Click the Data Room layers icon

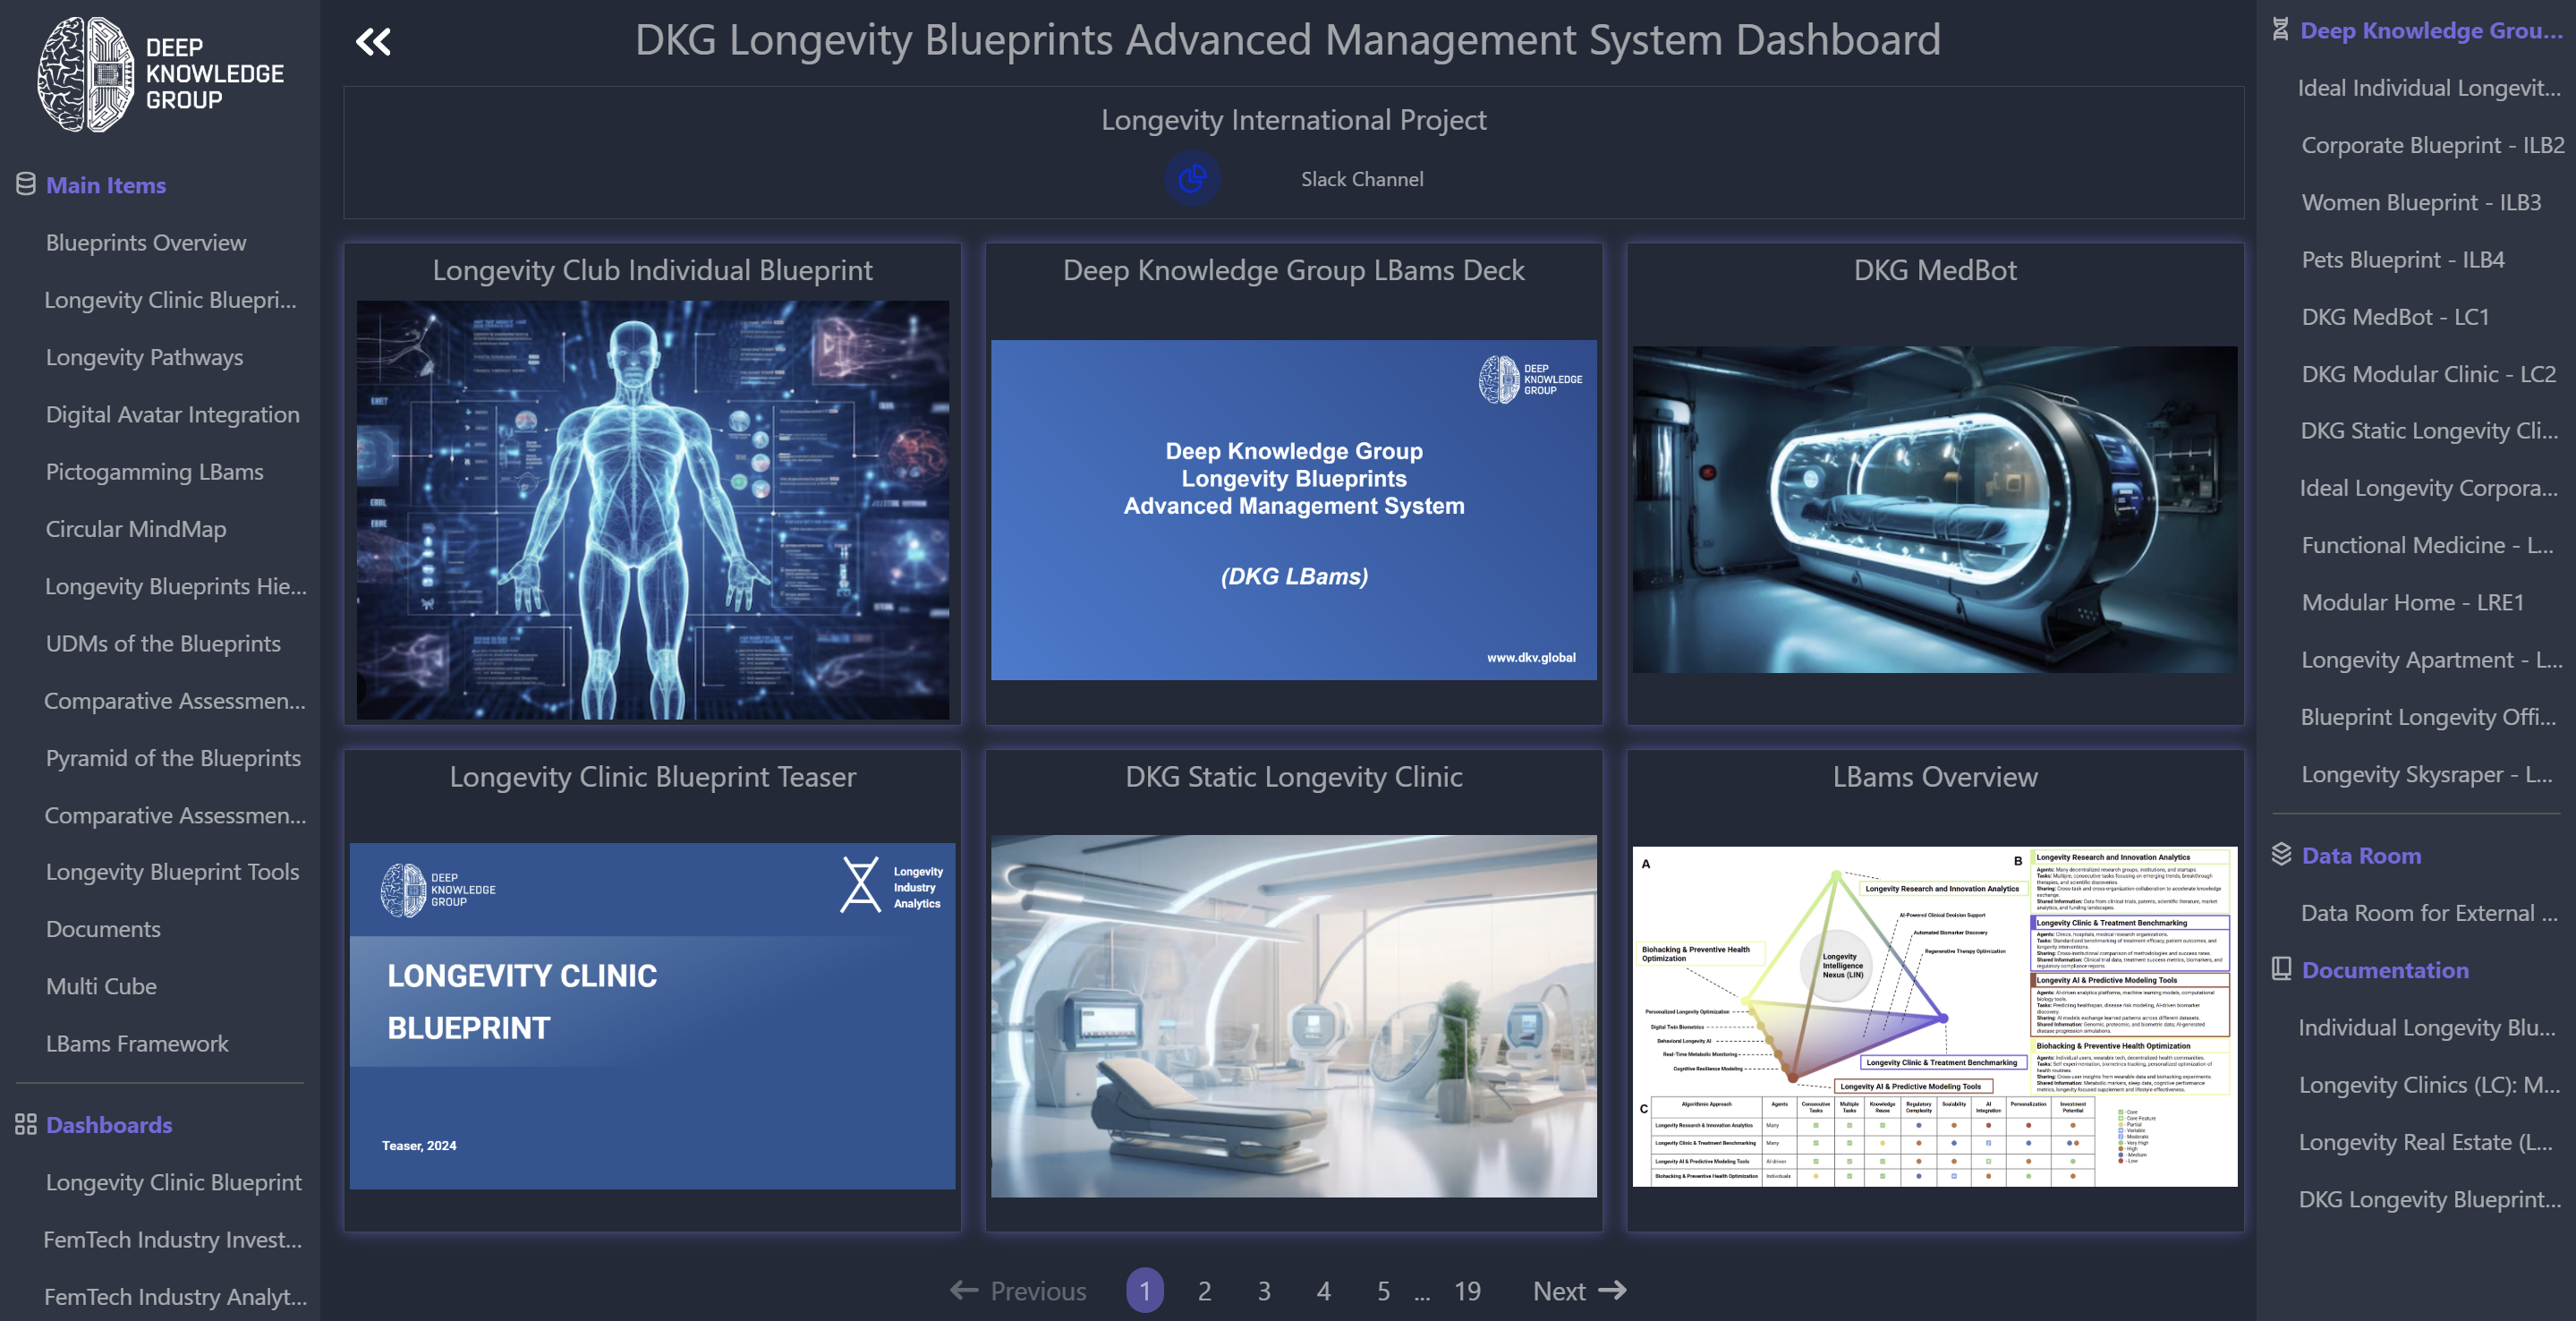click(x=2281, y=854)
